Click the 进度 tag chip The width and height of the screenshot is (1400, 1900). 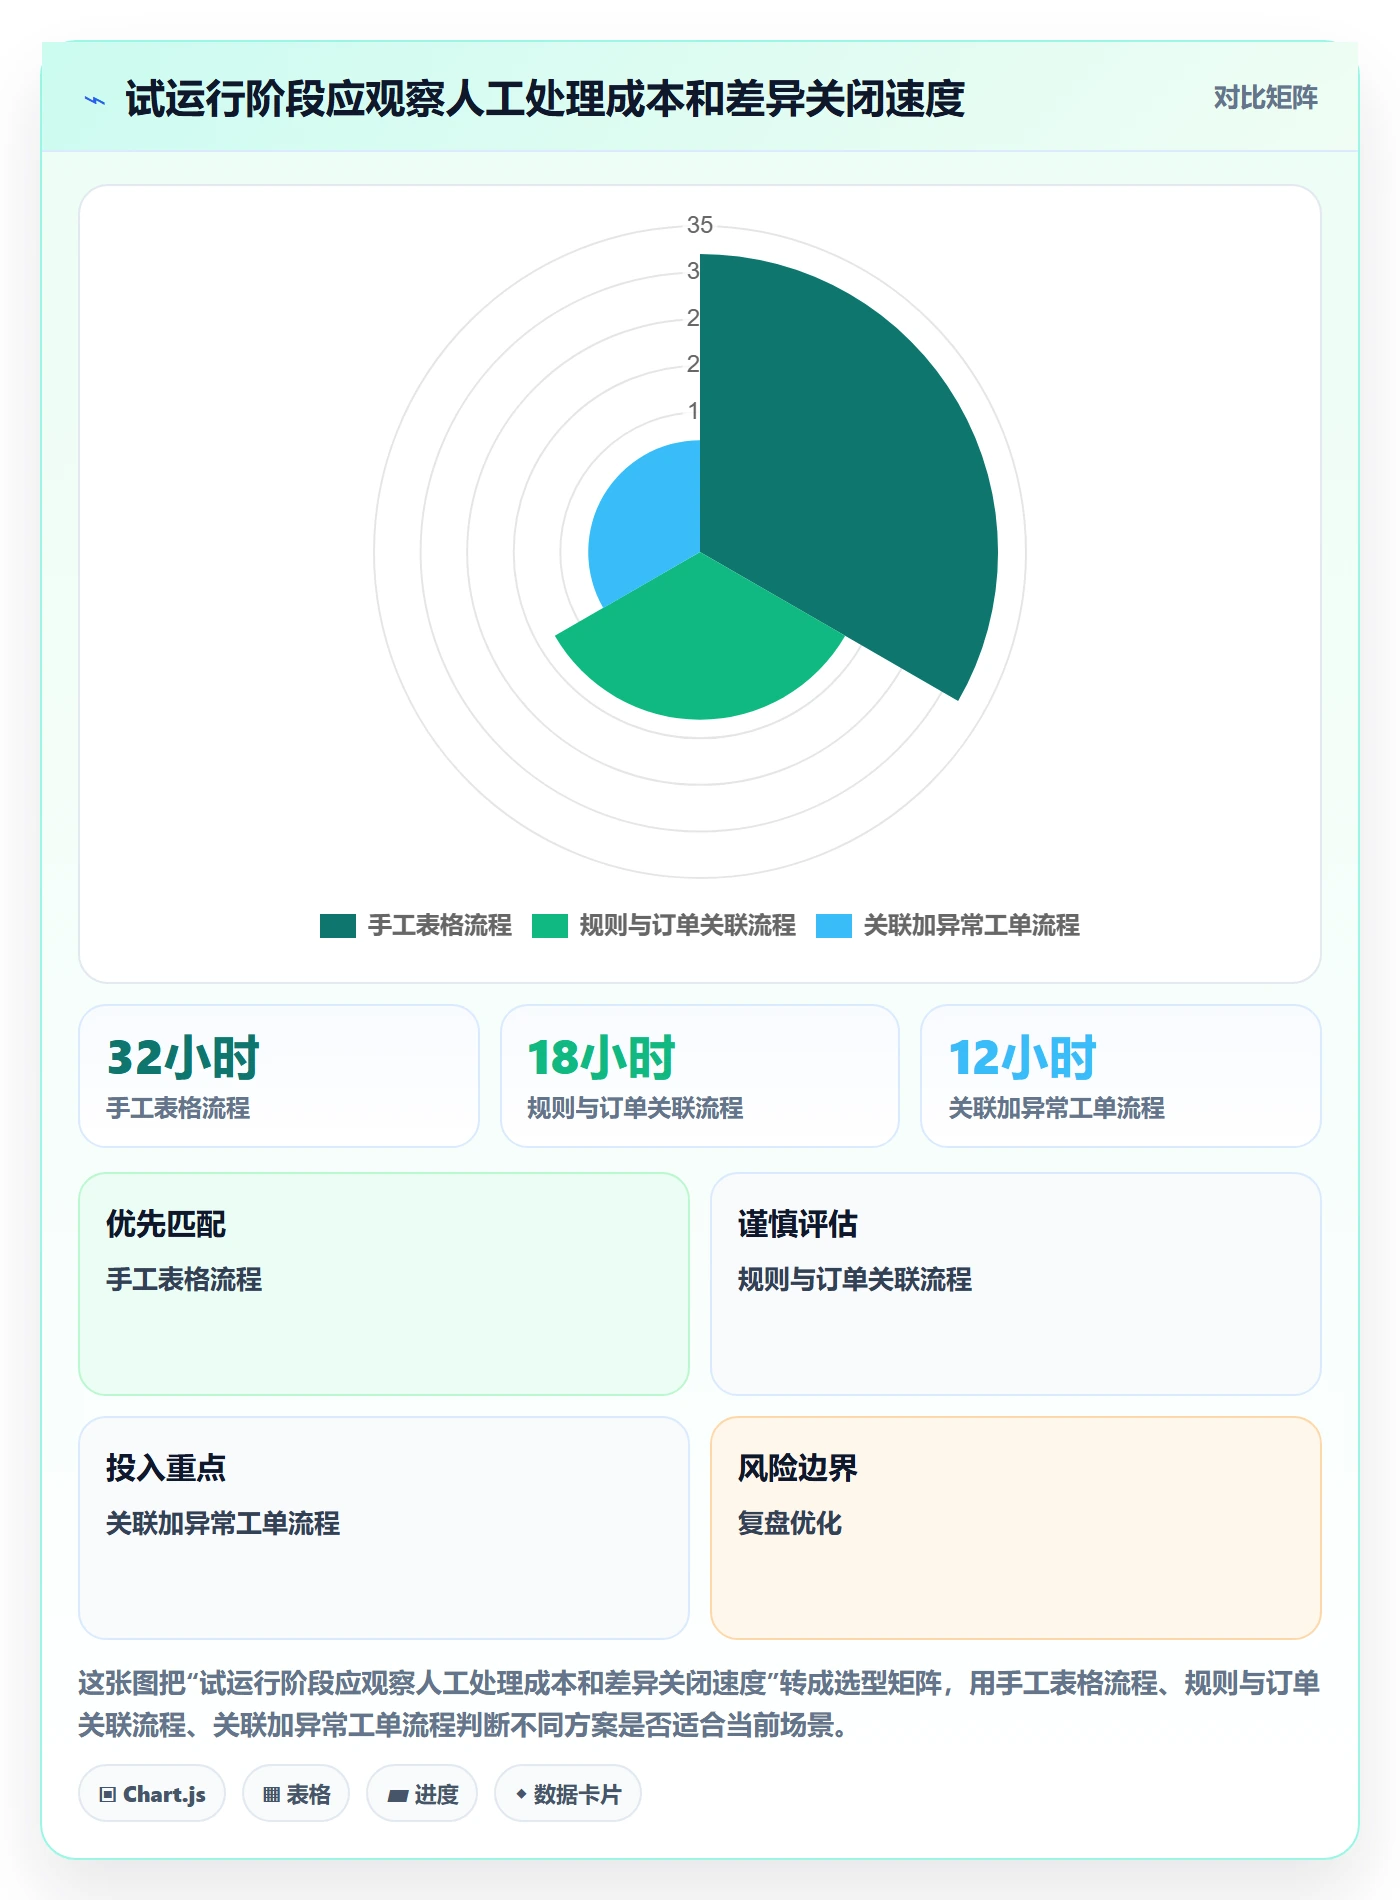tap(422, 1794)
